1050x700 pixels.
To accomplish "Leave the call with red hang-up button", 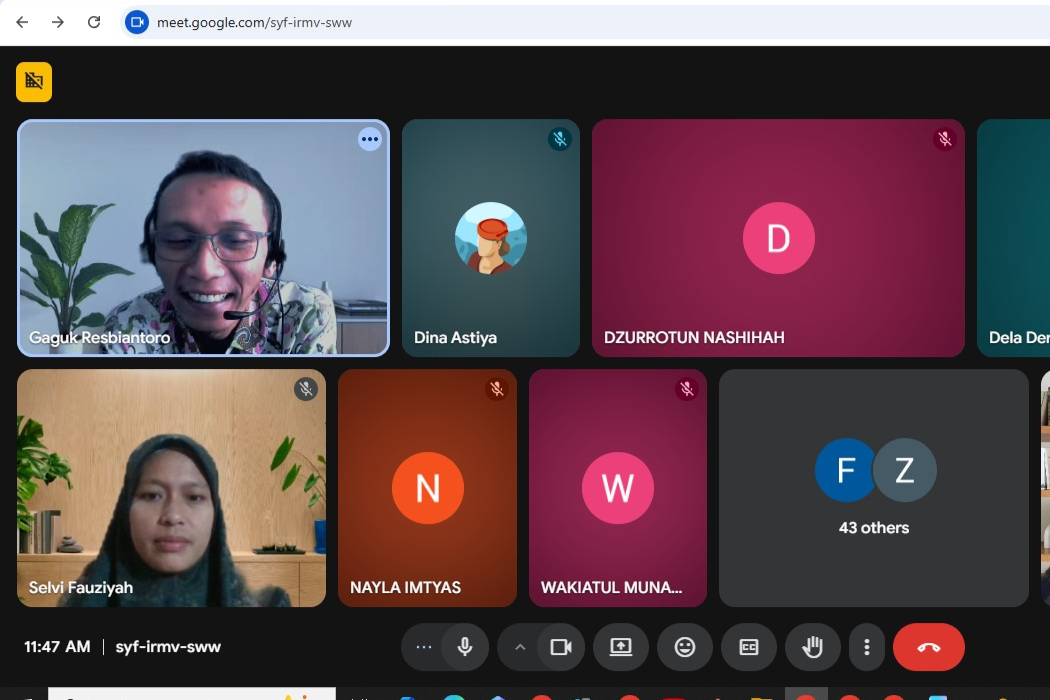I will click(928, 647).
